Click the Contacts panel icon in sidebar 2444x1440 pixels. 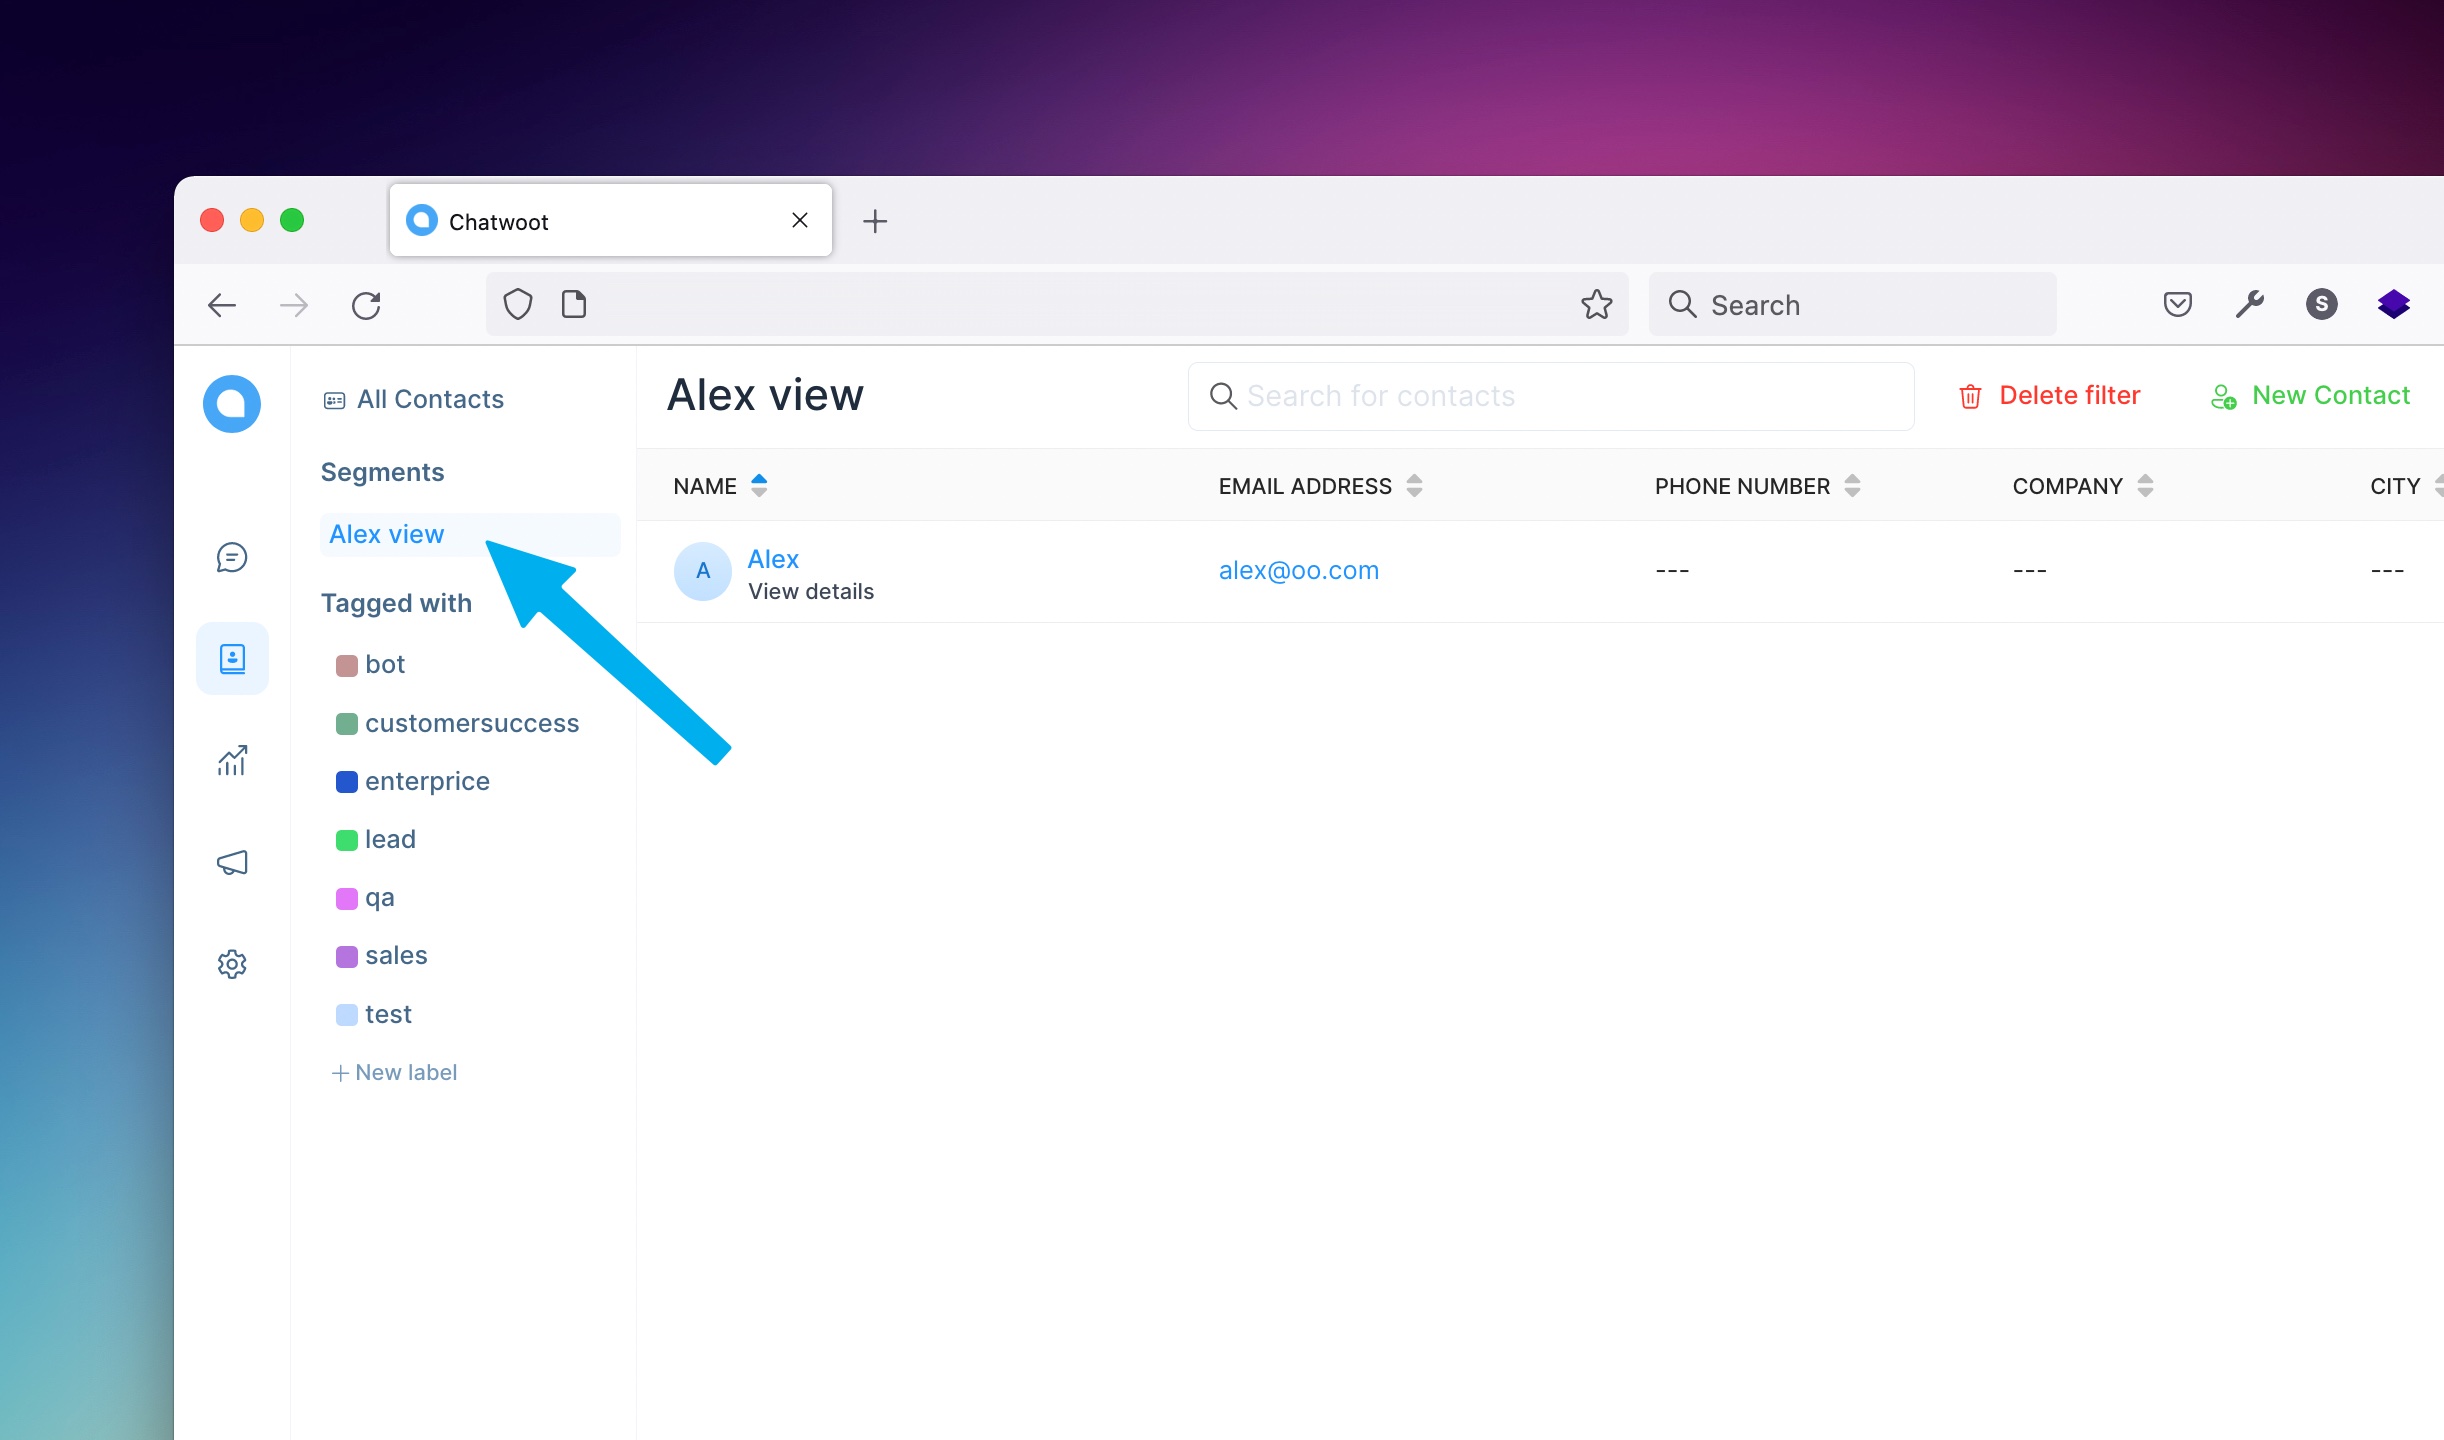click(233, 655)
